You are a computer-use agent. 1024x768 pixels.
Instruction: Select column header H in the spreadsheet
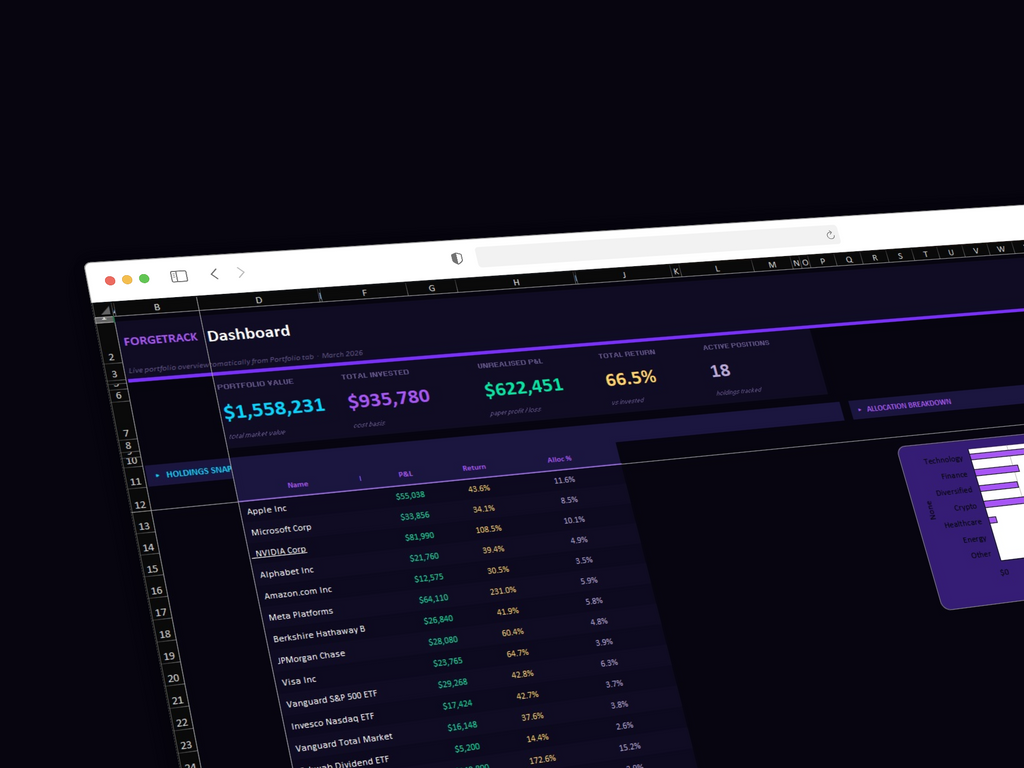pos(516,283)
